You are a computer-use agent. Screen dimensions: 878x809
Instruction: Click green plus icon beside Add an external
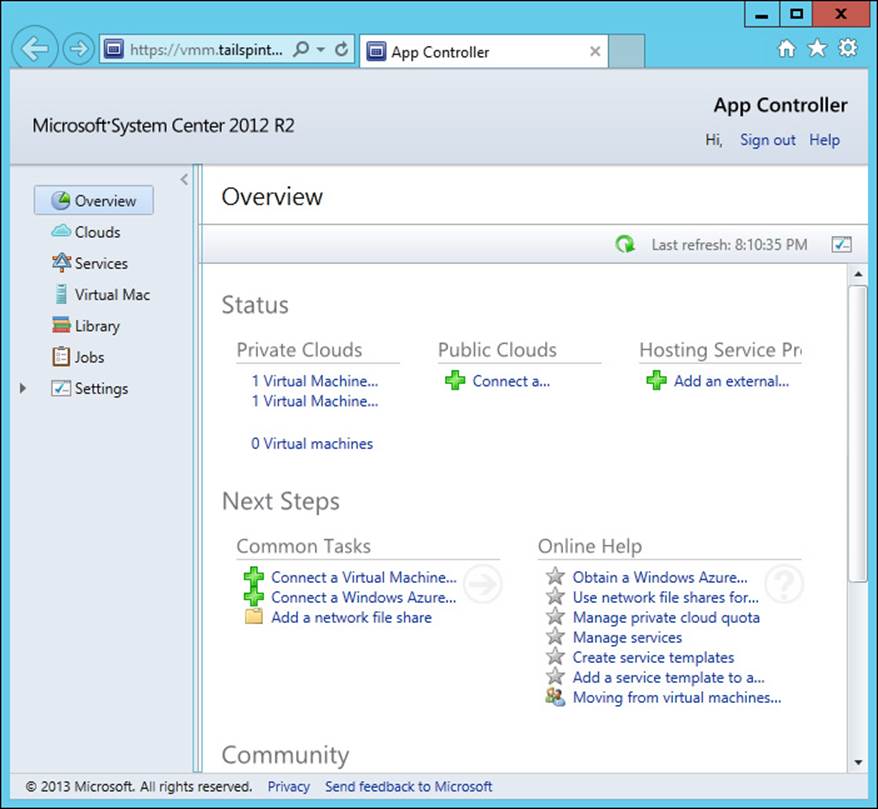click(656, 381)
